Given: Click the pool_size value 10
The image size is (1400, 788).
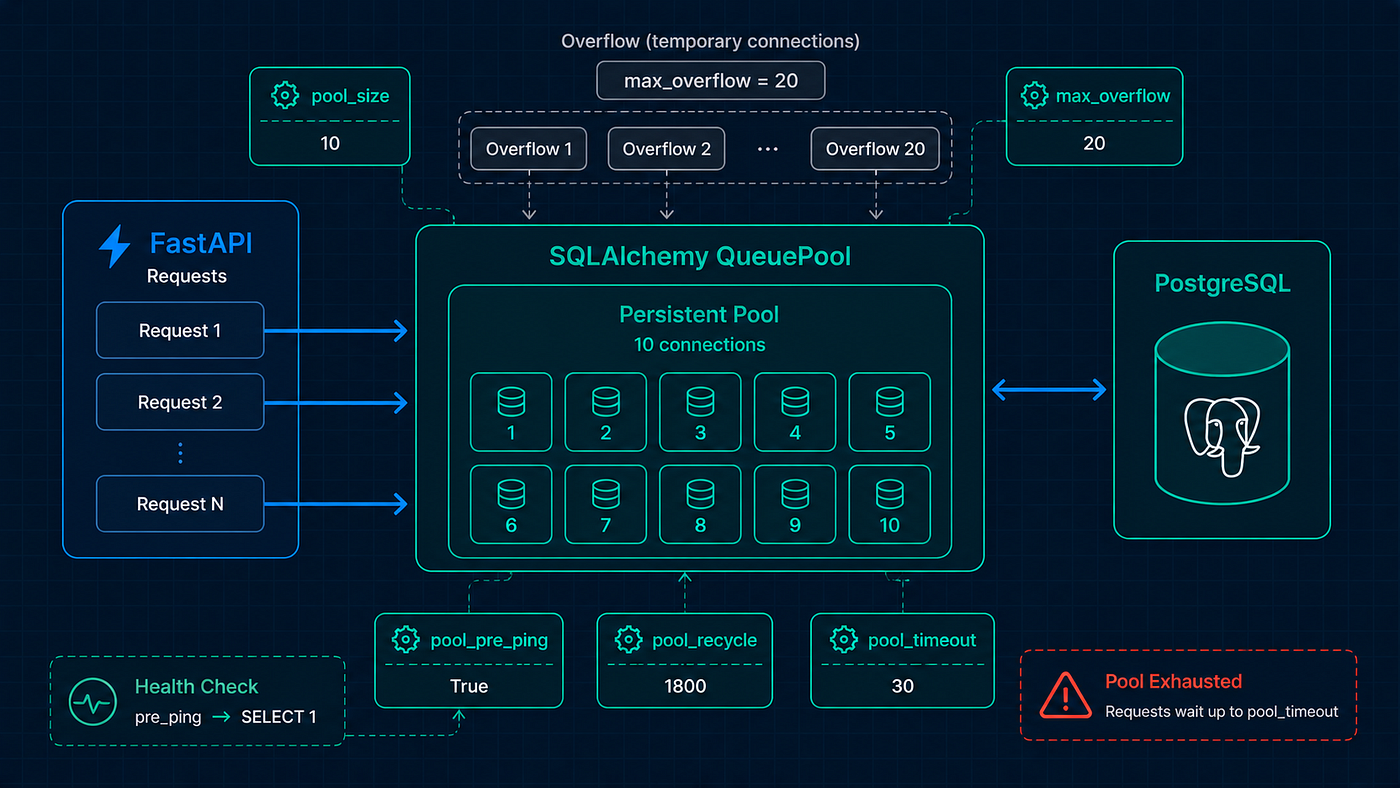Looking at the screenshot, I should coord(330,143).
